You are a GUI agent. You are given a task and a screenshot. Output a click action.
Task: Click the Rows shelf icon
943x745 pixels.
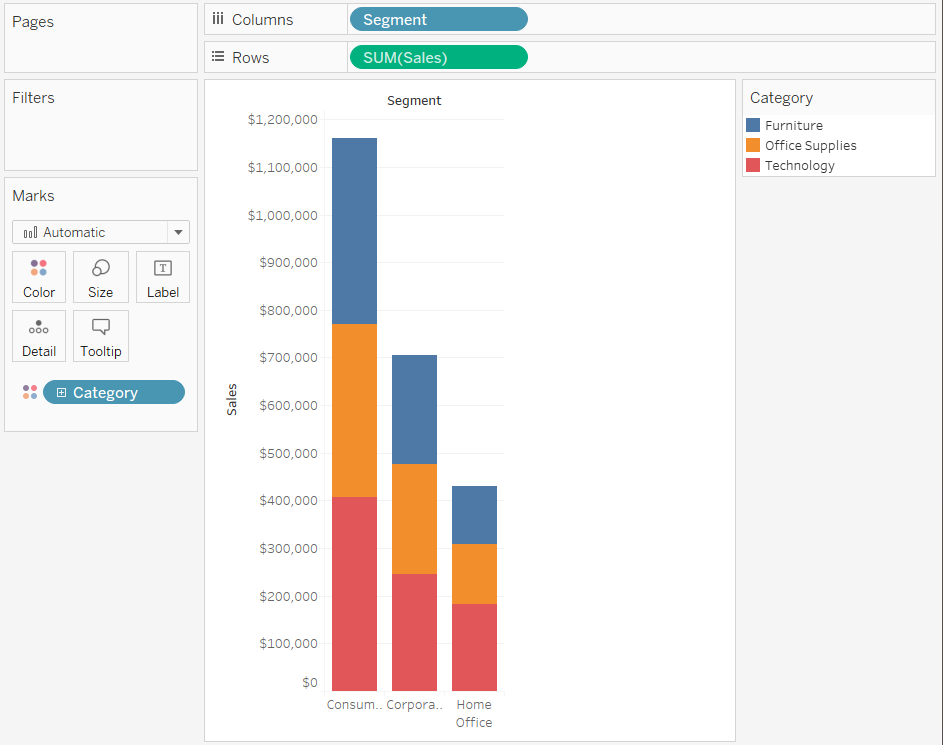218,57
